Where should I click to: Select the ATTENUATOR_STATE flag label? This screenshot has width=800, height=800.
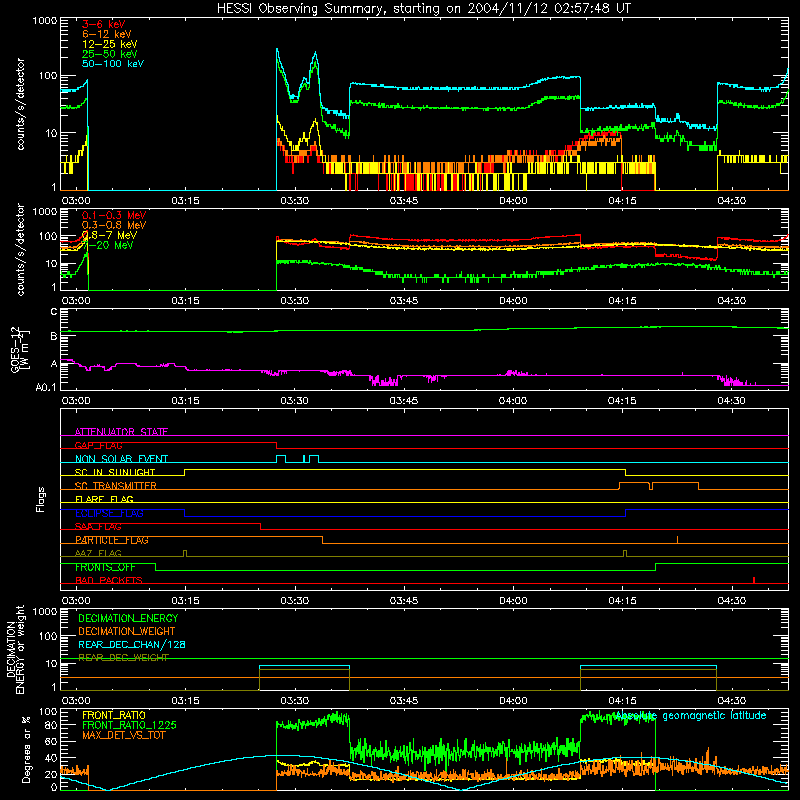121,432
